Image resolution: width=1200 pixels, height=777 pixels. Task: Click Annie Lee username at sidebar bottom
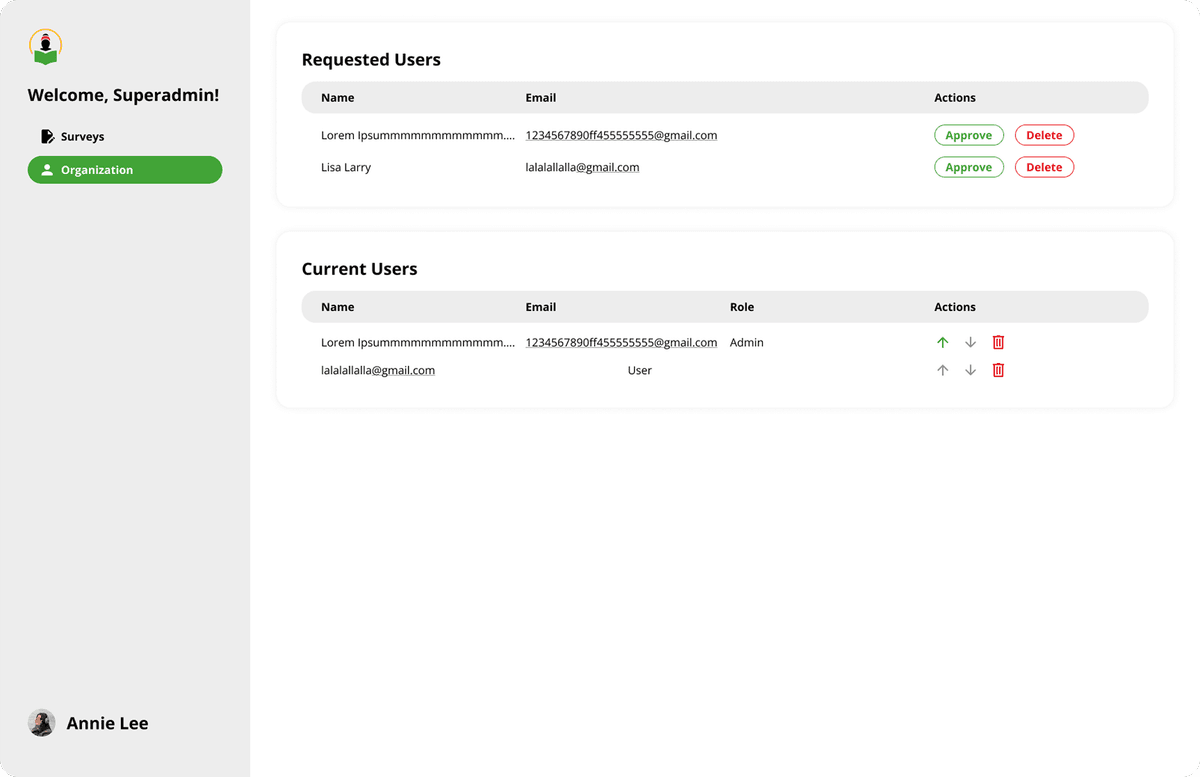(x=107, y=723)
